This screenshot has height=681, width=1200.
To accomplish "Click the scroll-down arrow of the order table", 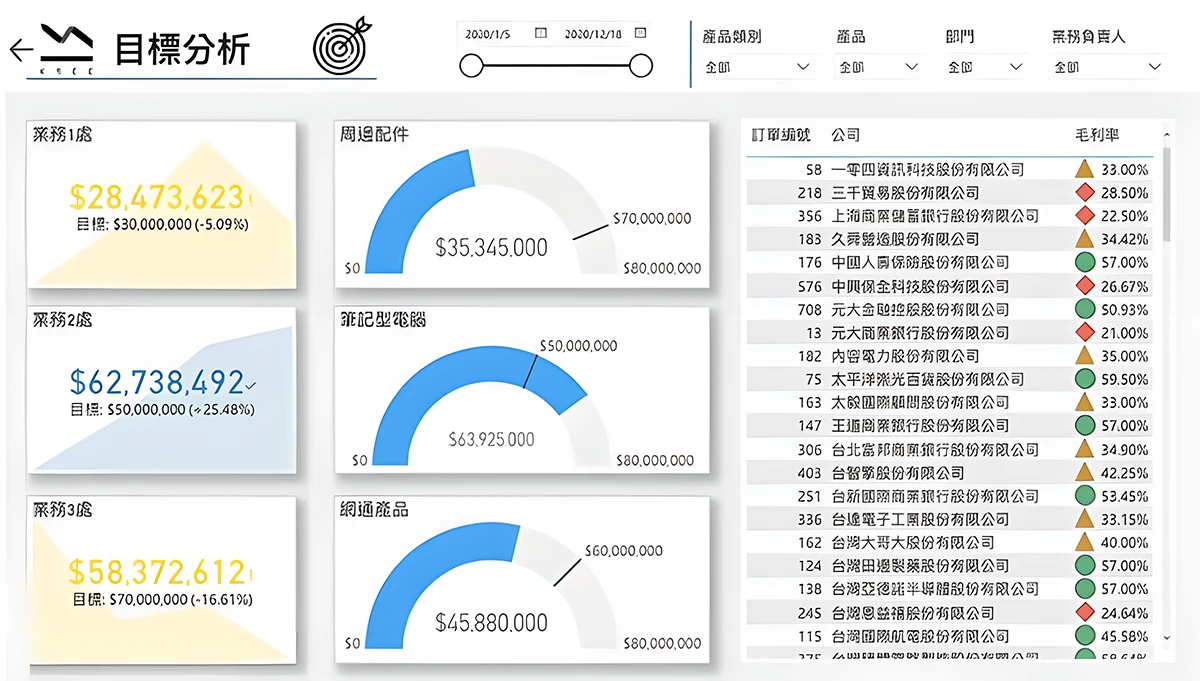I will (x=1166, y=637).
